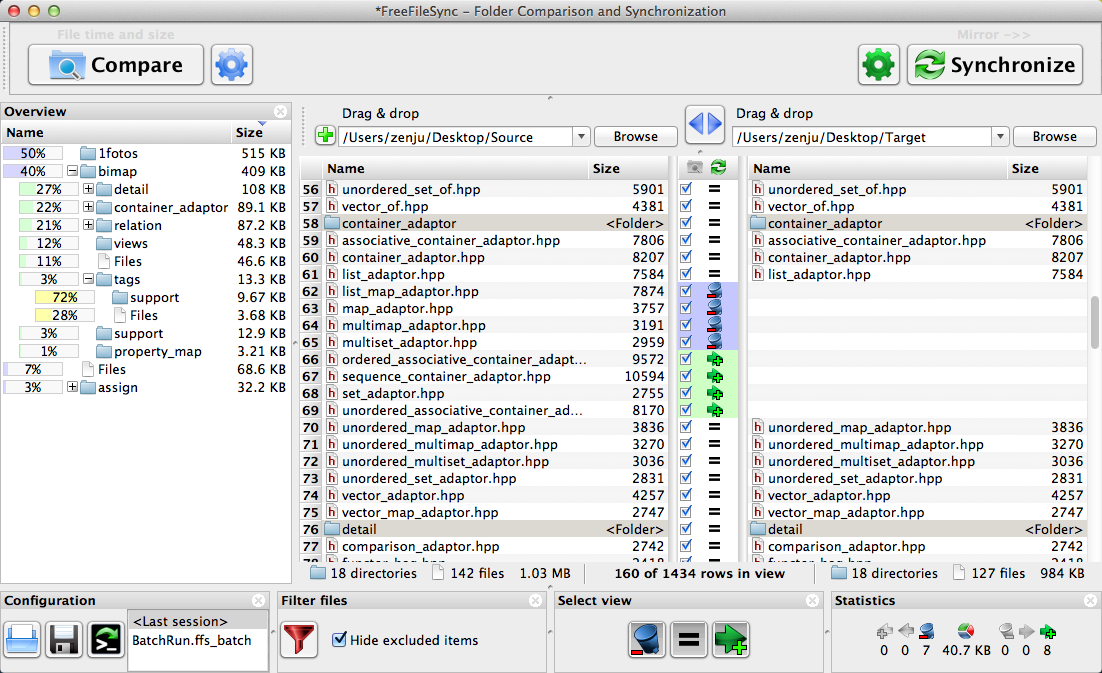Toggle Hide excluded items checkbox
This screenshot has width=1102, height=673.
[339, 640]
